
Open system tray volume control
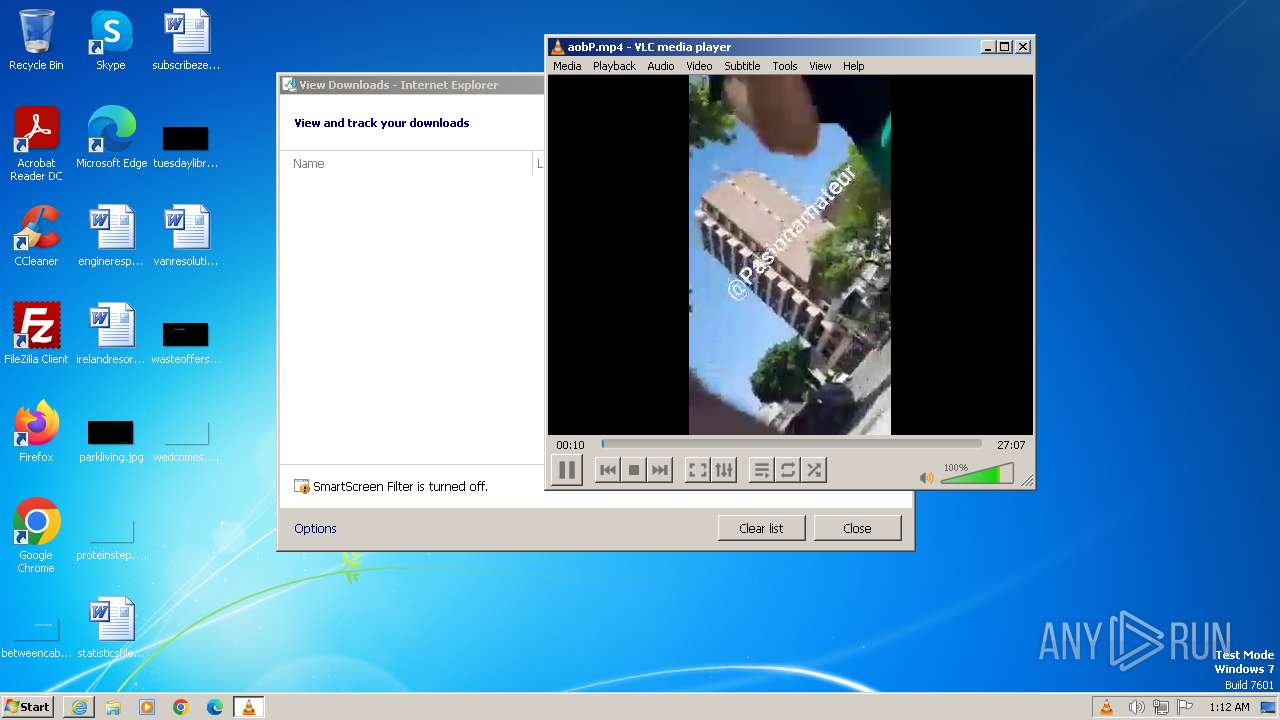coord(1136,707)
